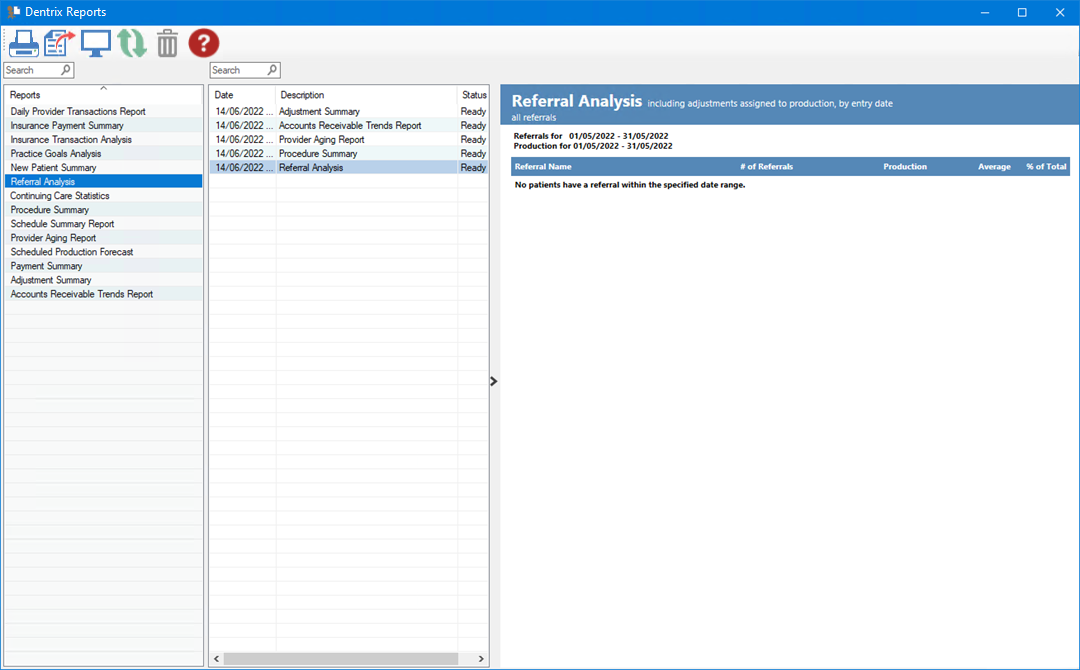Click the monitor preview icon

coord(96,43)
